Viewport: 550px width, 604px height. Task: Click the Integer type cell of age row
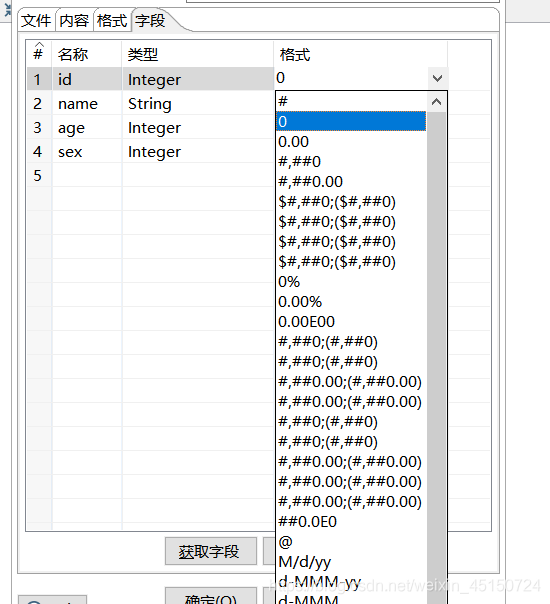click(198, 128)
